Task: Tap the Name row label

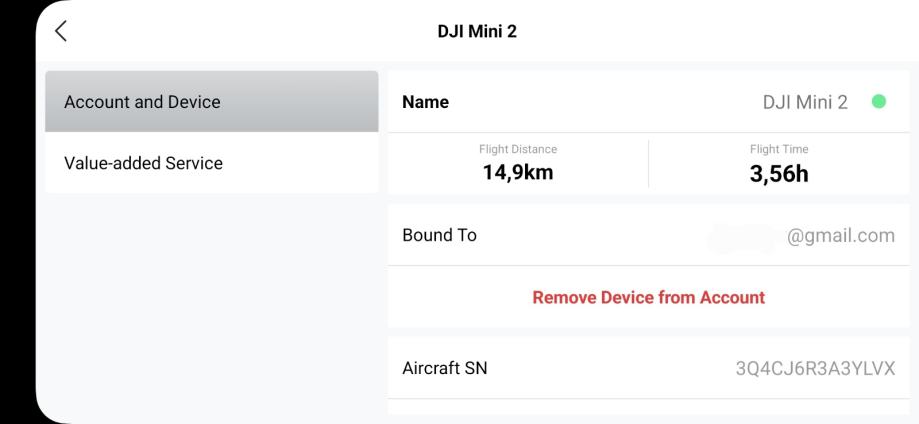Action: click(x=425, y=102)
